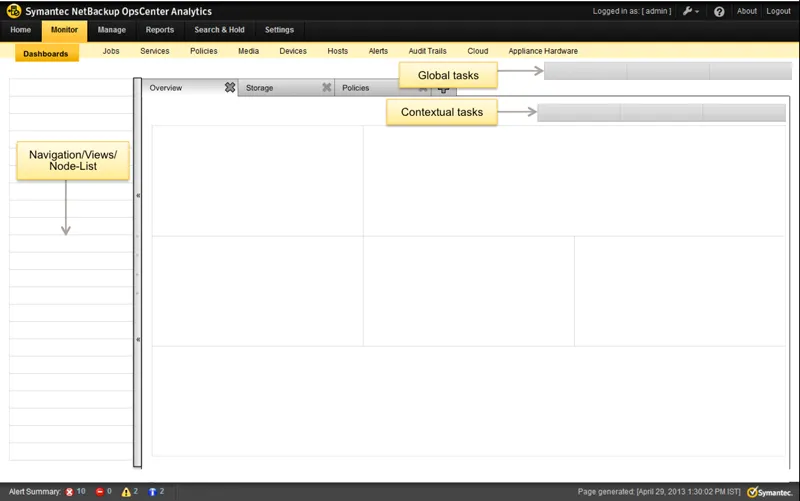Select the Monitor tab

coord(64,30)
